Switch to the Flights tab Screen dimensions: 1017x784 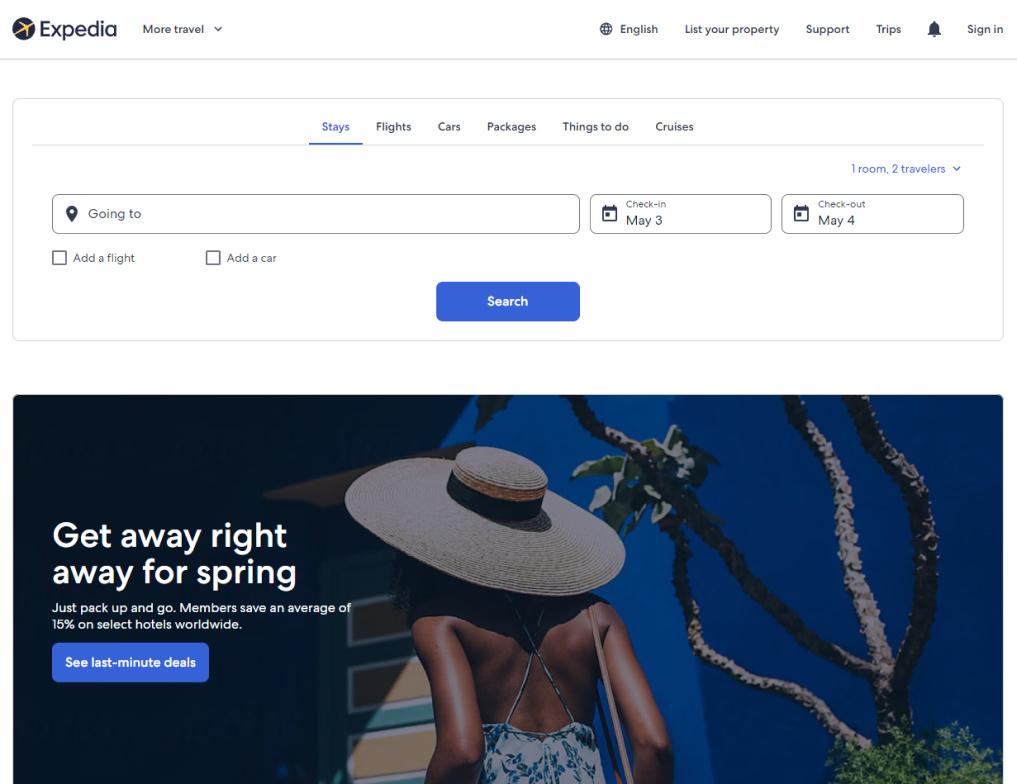[x=393, y=127]
